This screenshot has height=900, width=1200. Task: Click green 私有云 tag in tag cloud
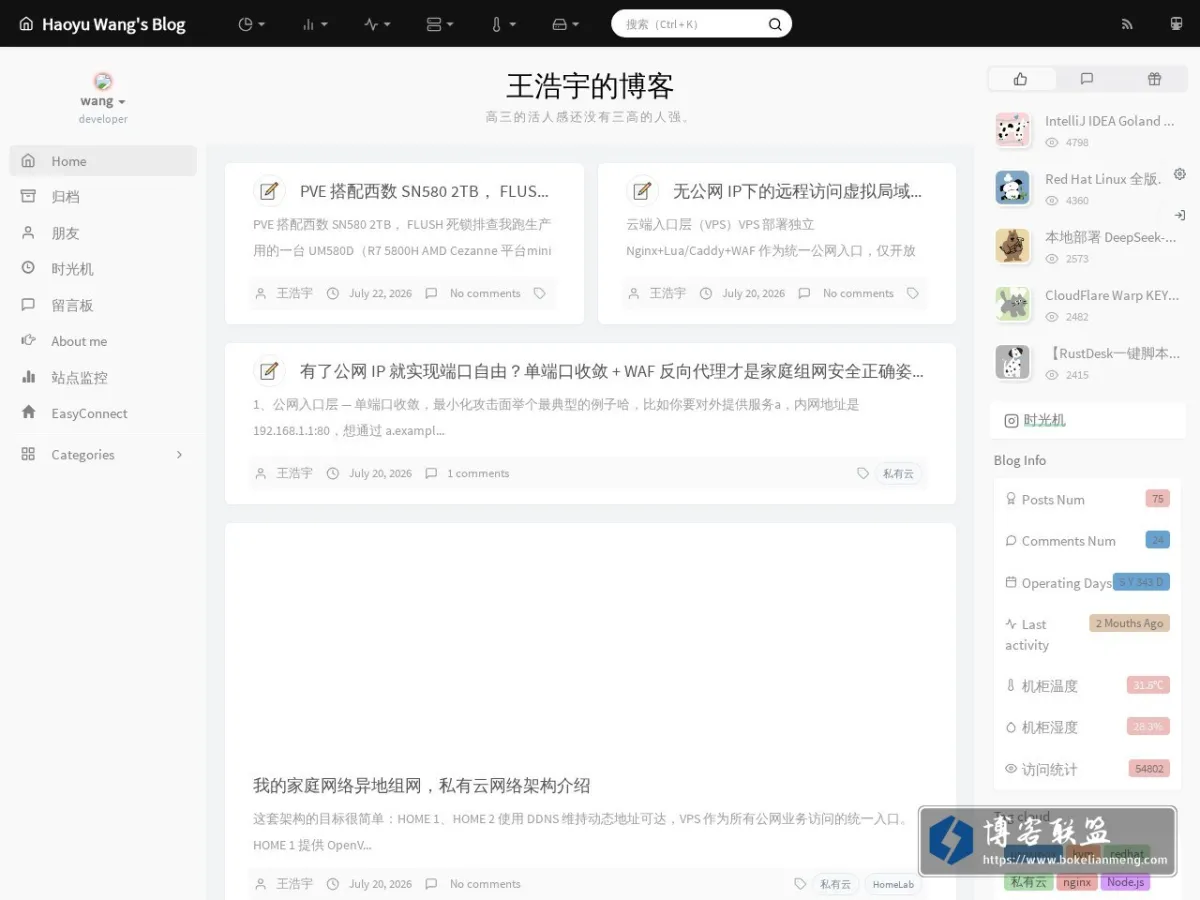click(x=1029, y=882)
